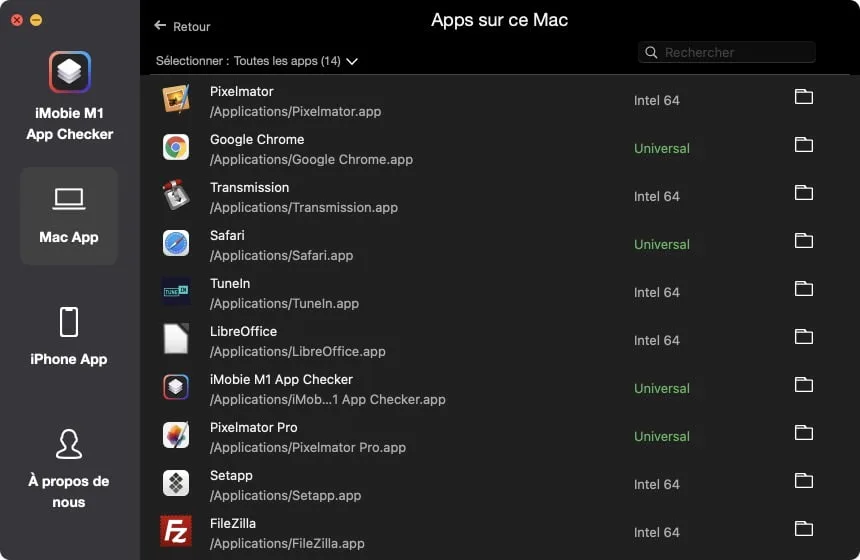Reveal Google Chrome in Finder folder icon
Screen dimensions: 860x560
(x=804, y=145)
